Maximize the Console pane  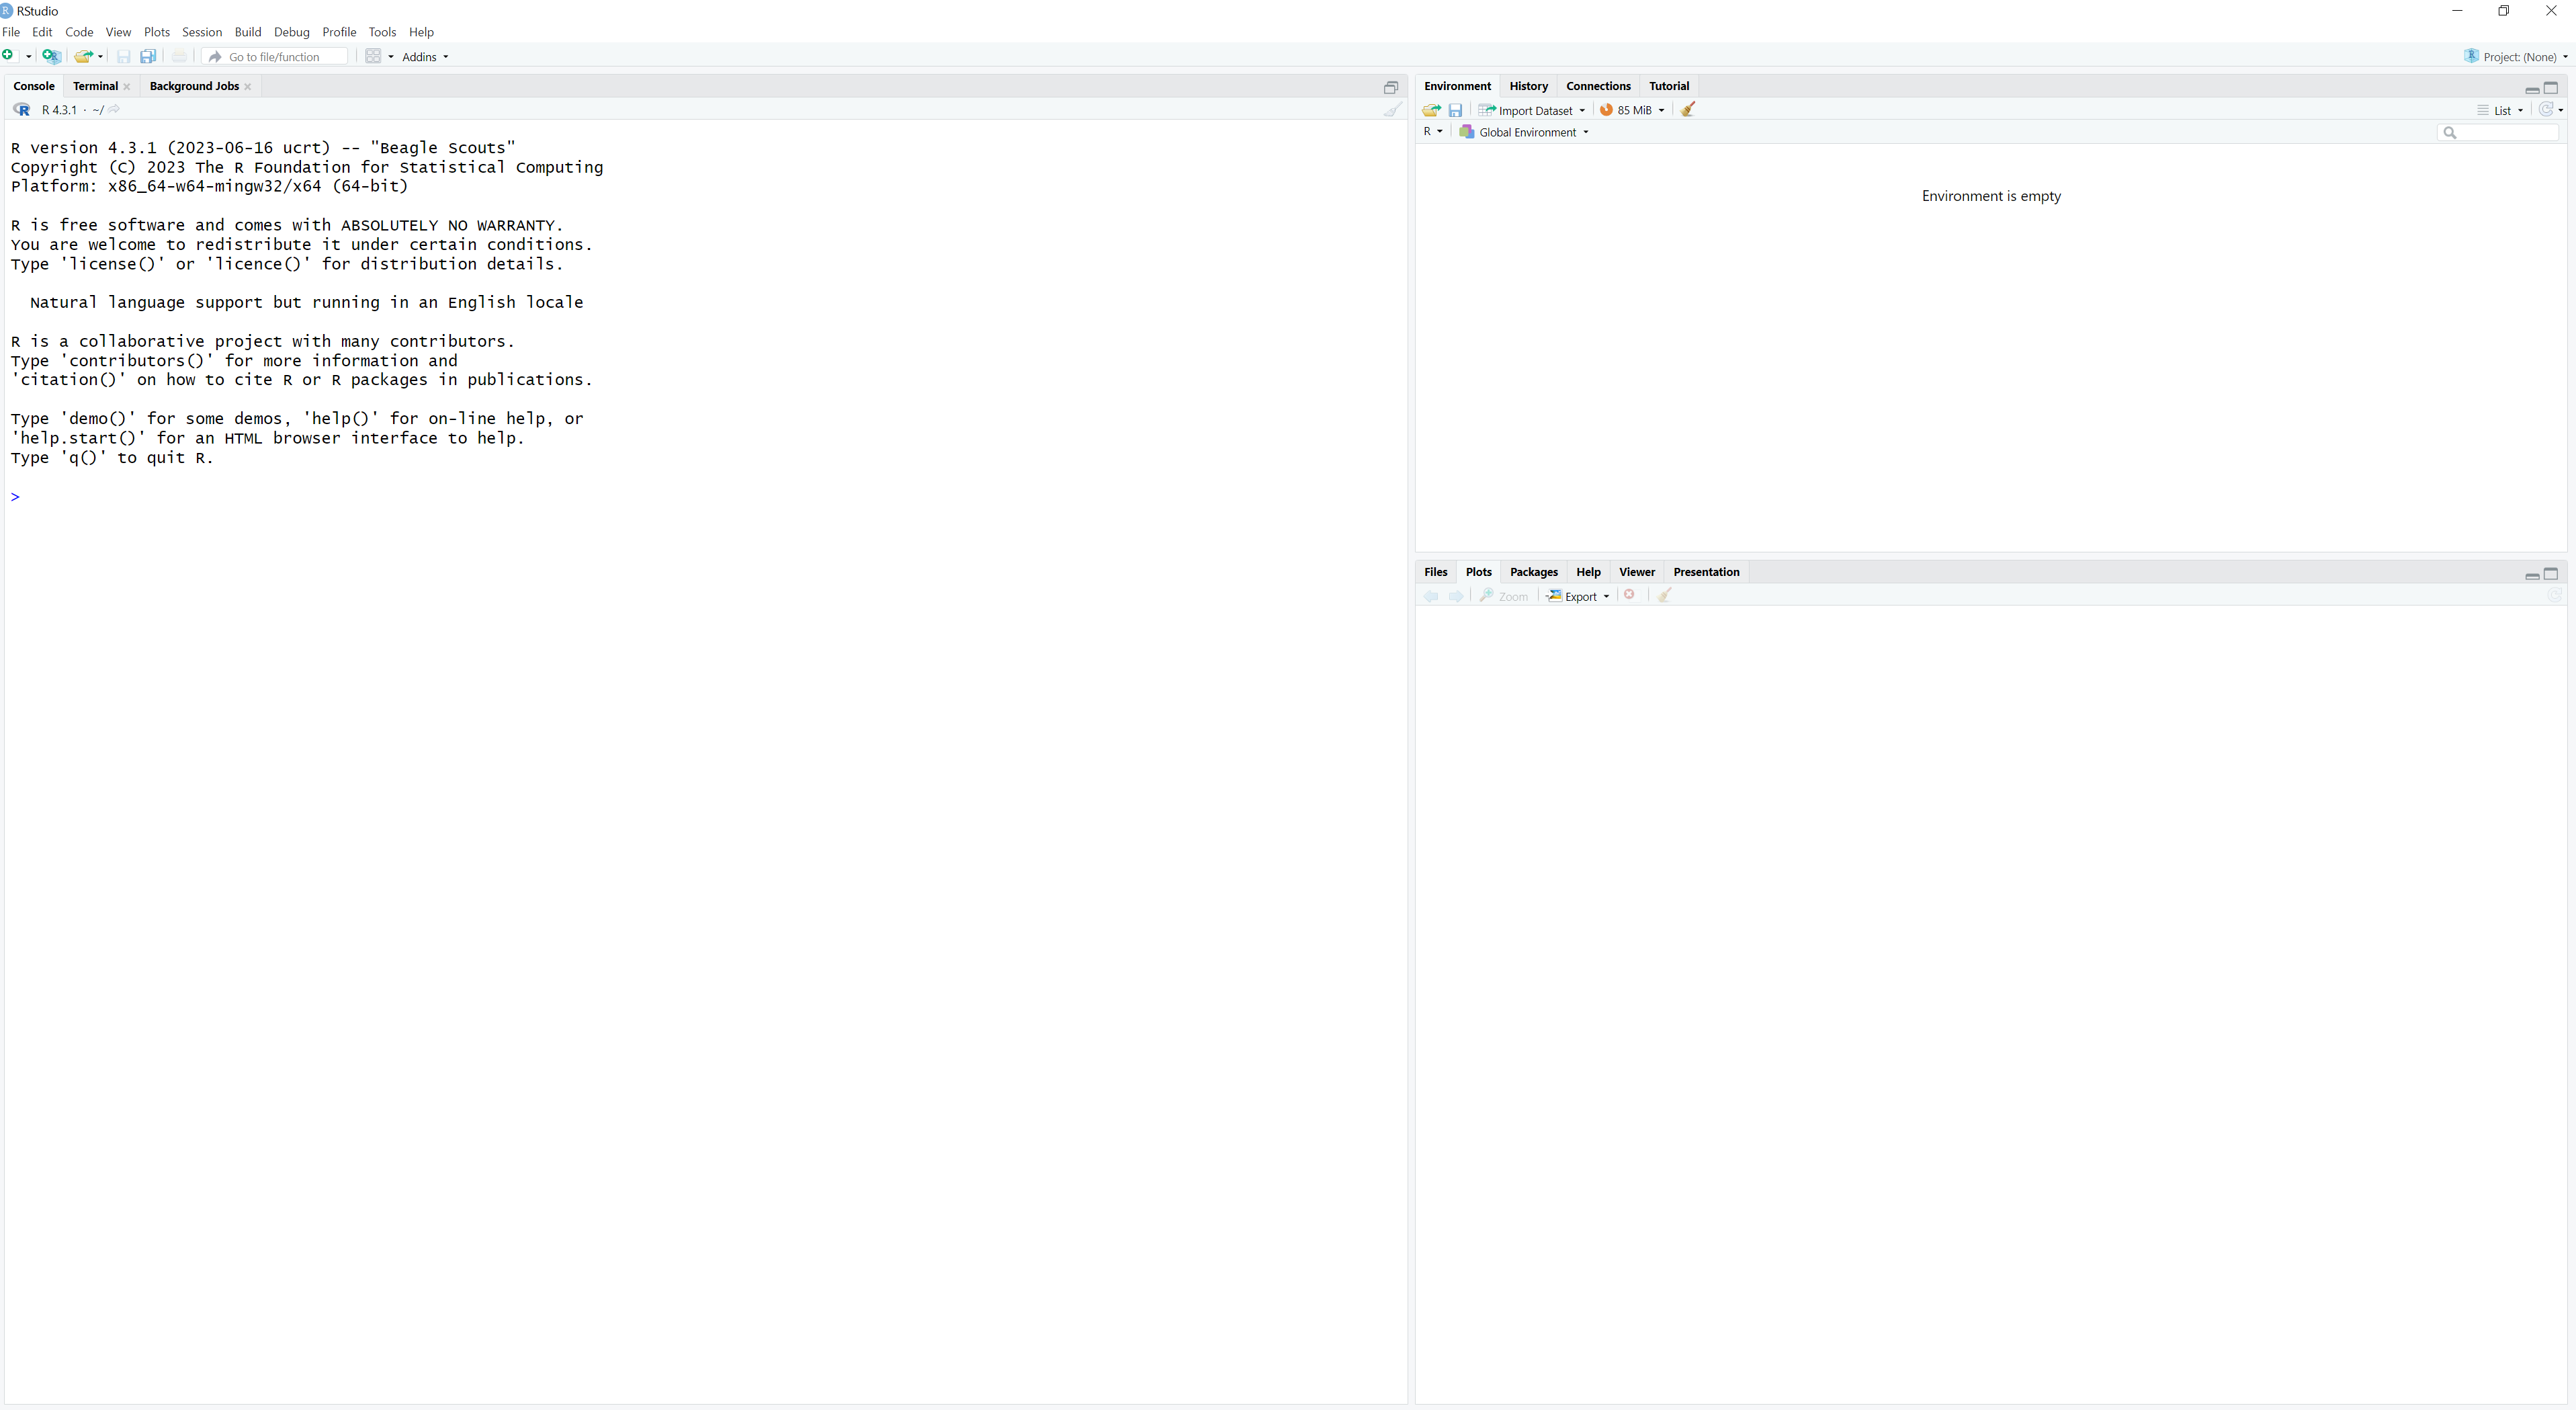pos(1390,87)
